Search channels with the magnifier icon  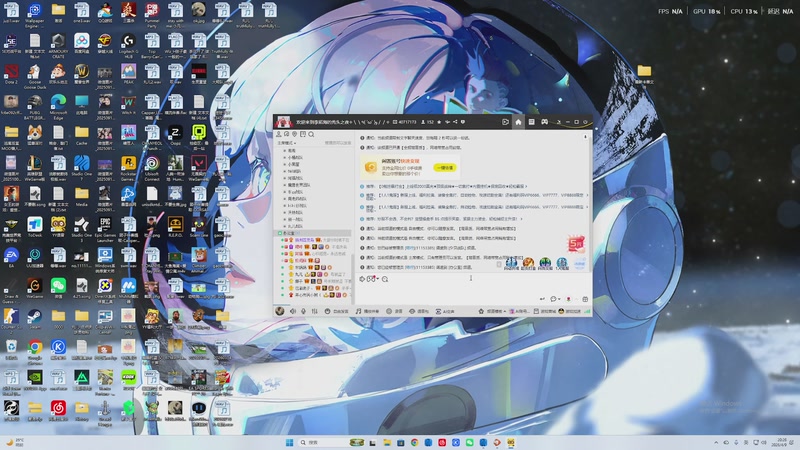(x=311, y=134)
